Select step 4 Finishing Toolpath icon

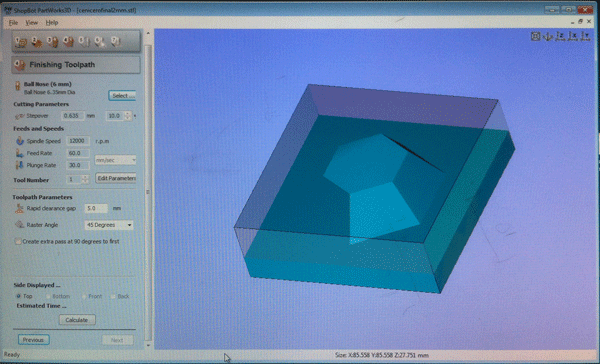coord(68,42)
